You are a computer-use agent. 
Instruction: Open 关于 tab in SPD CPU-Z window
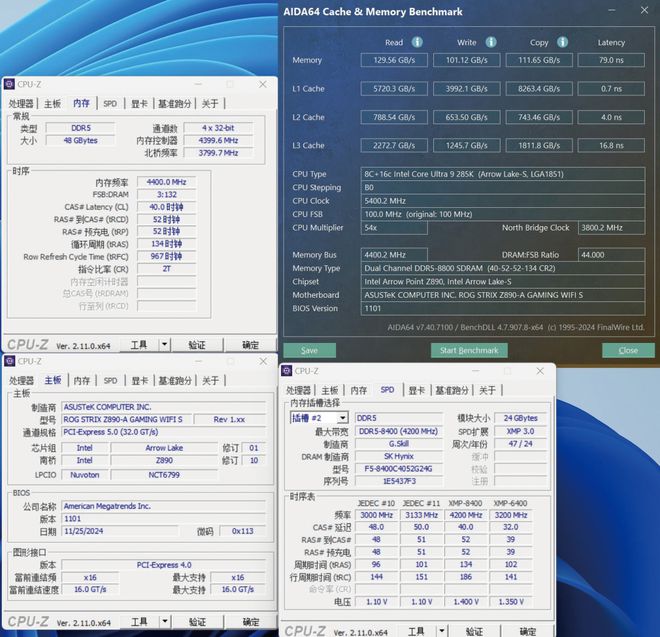(x=487, y=390)
